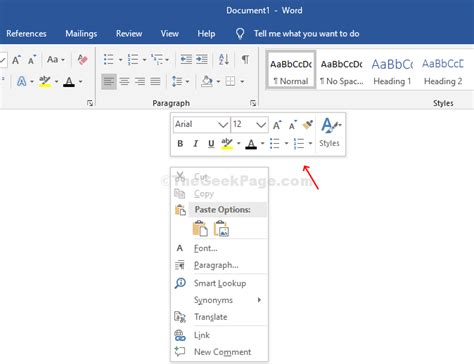The width and height of the screenshot is (474, 364).
Task: Open the Mailings tab
Action: 81,34
